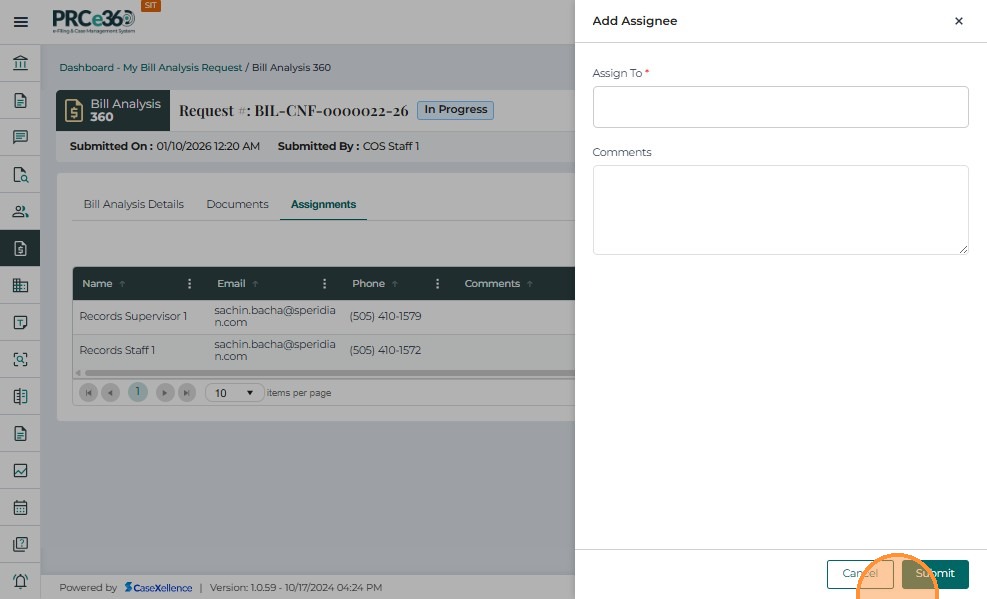Click the horizontal table scrollbar

click(x=329, y=373)
